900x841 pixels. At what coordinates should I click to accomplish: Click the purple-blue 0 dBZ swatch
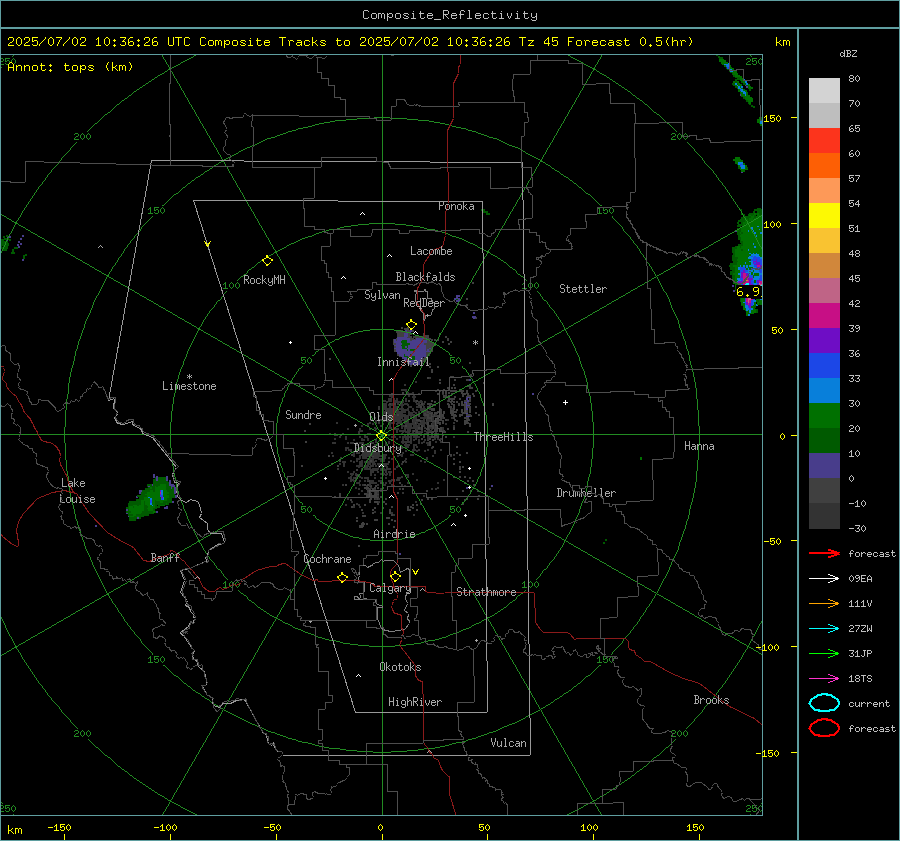pyautogui.click(x=824, y=465)
